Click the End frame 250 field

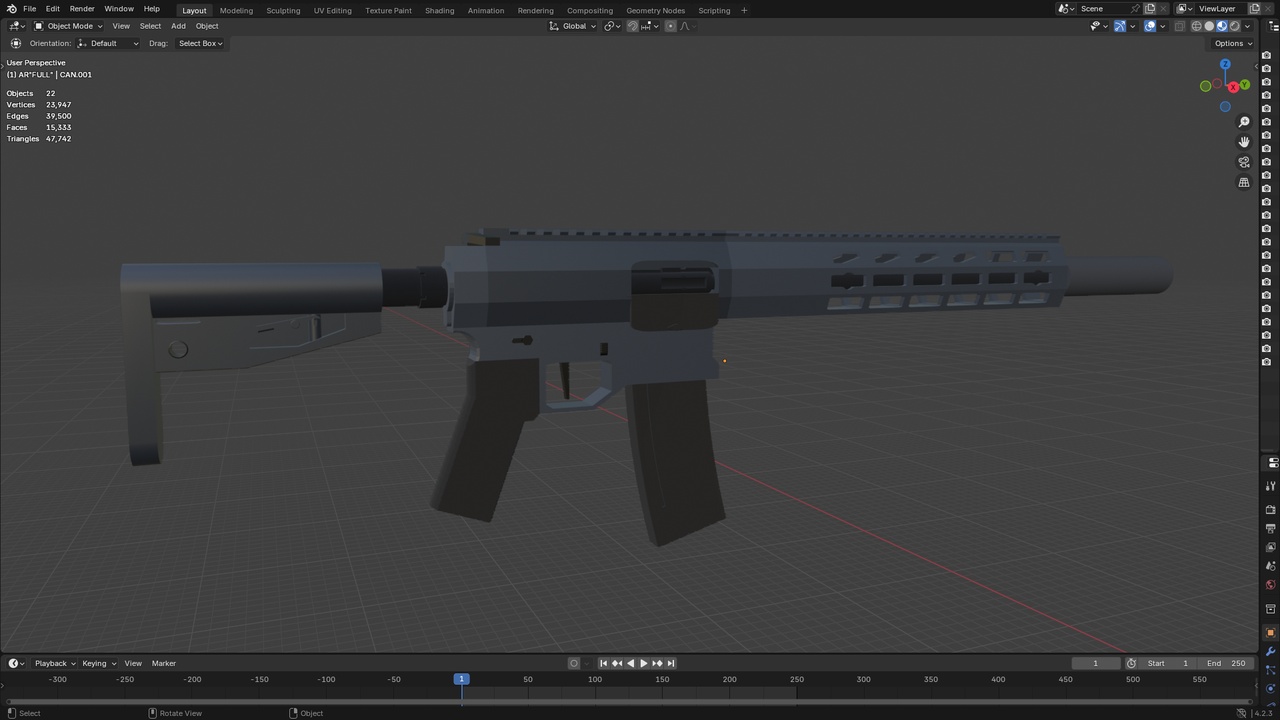click(1226, 663)
